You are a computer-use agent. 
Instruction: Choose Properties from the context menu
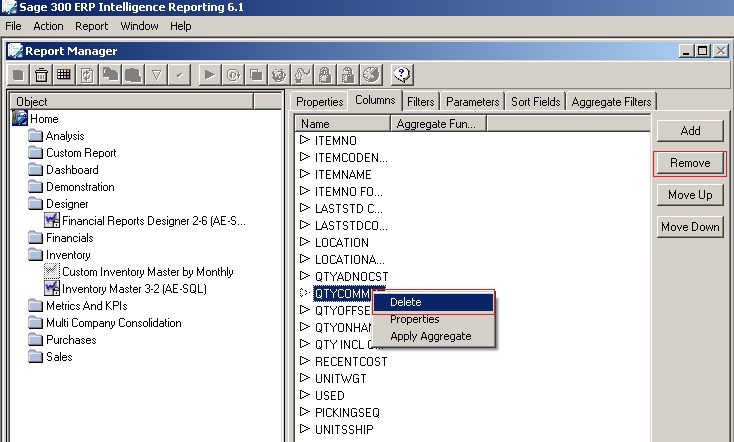pos(433,319)
